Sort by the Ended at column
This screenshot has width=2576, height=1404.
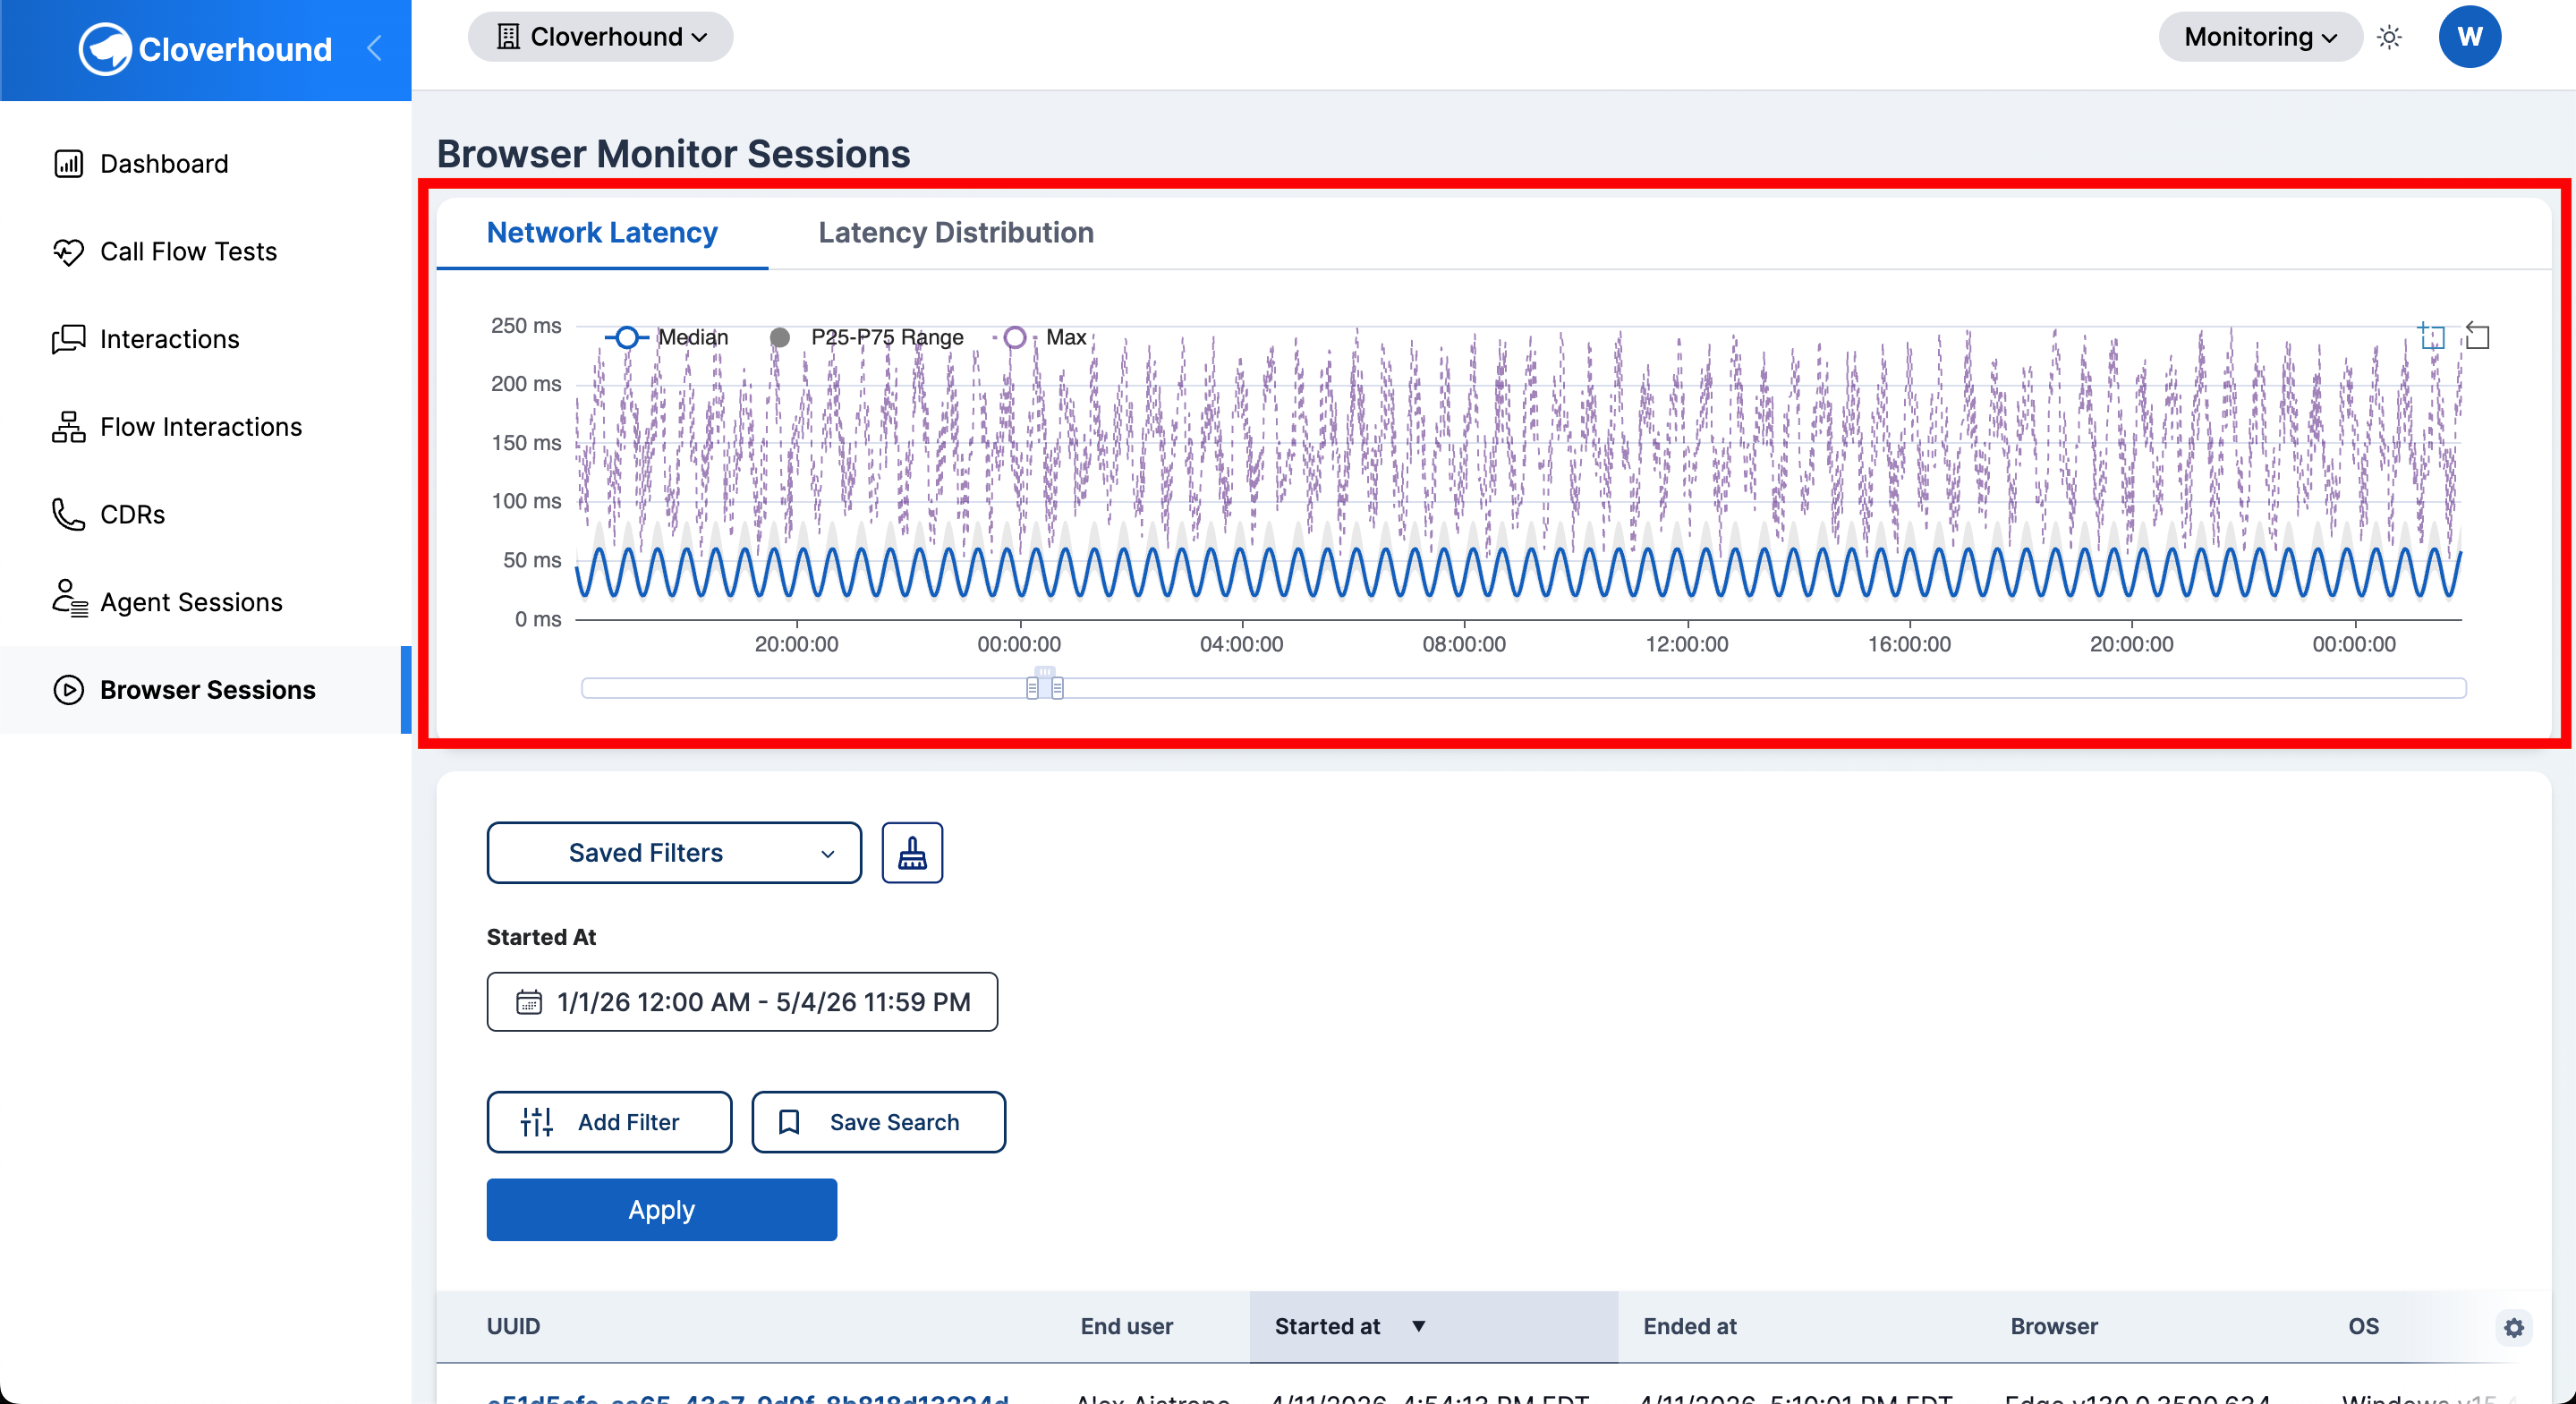pos(1690,1326)
